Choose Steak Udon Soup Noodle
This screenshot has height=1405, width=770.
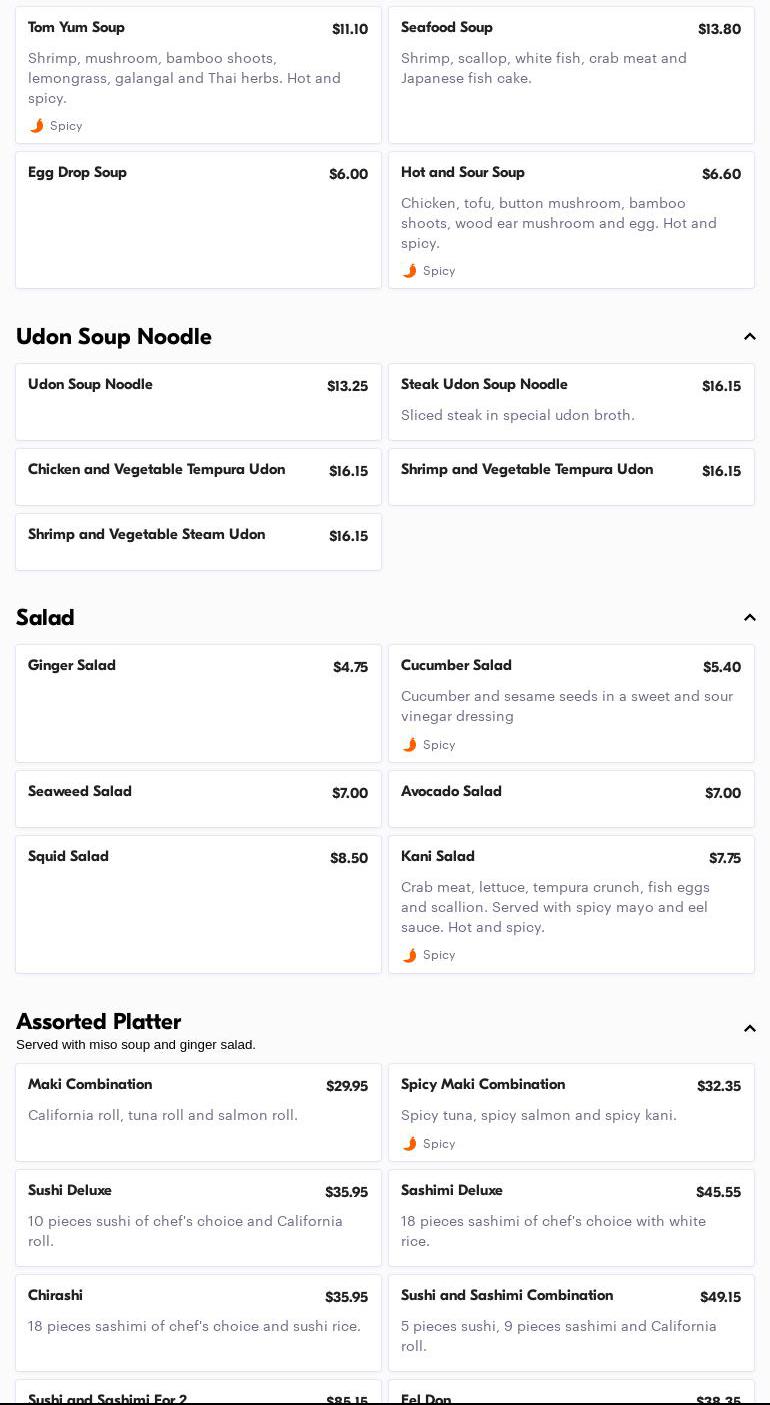tap(571, 401)
